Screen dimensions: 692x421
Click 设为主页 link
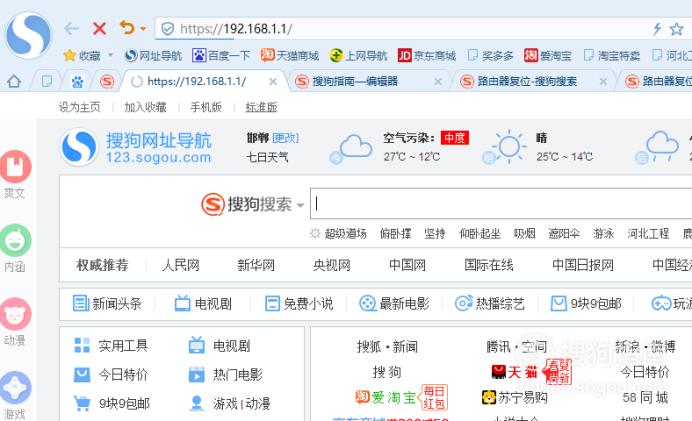(x=79, y=107)
